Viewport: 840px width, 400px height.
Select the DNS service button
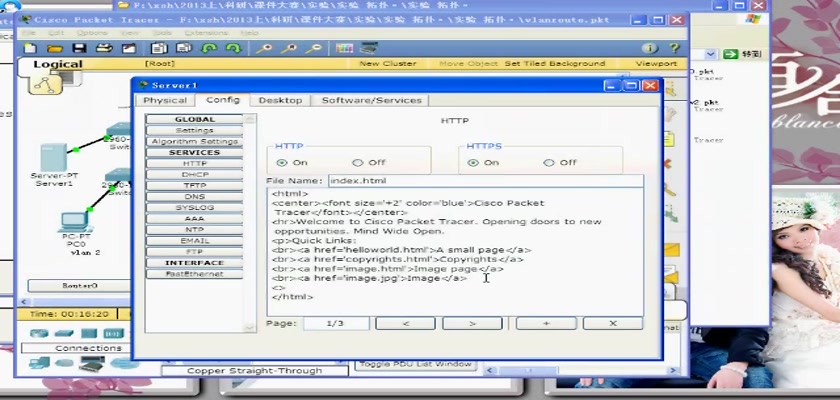pos(194,197)
